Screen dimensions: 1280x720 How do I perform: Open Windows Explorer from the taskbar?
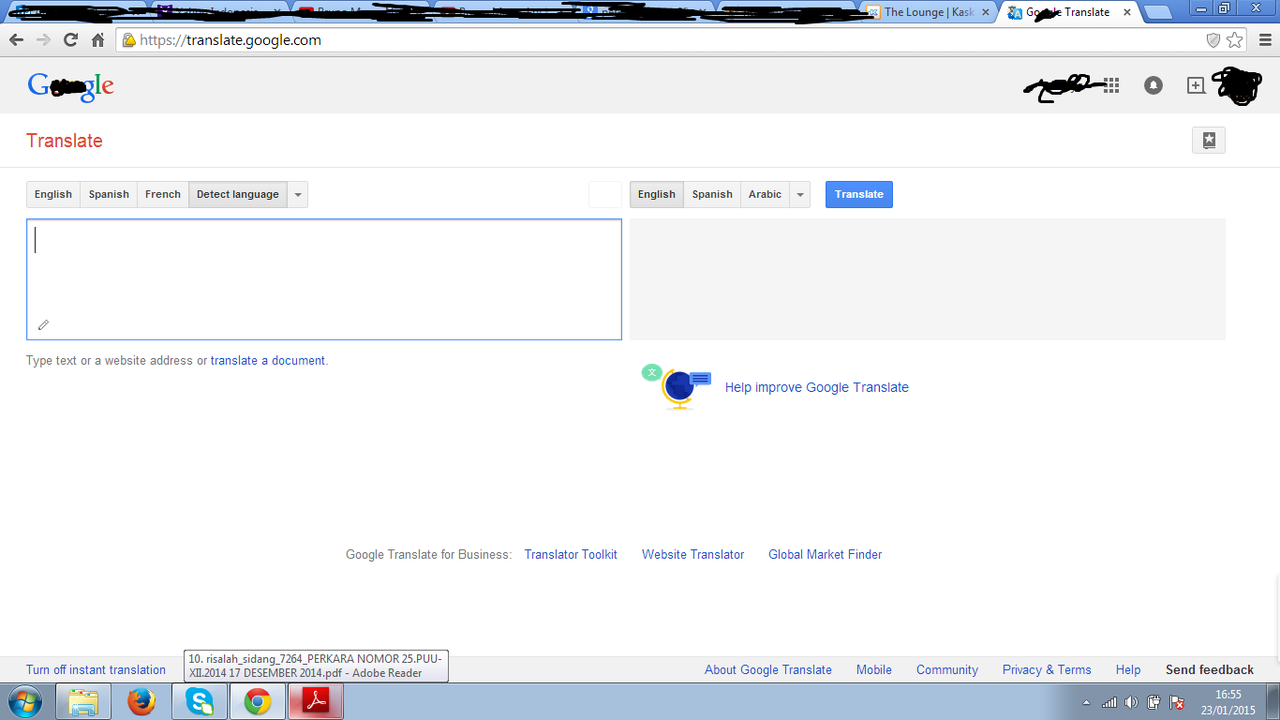point(83,703)
